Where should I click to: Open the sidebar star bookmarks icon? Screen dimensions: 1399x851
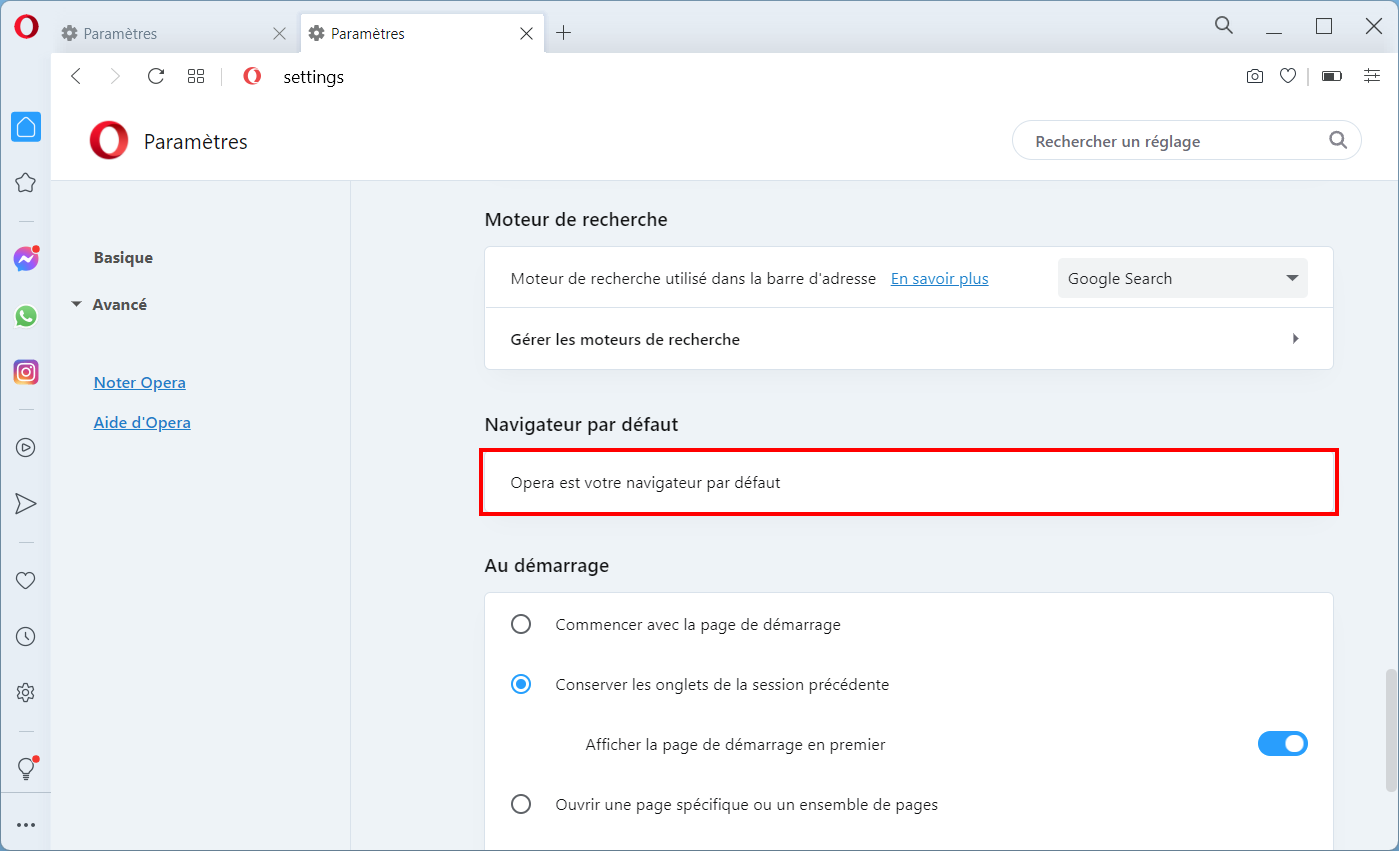coord(26,182)
